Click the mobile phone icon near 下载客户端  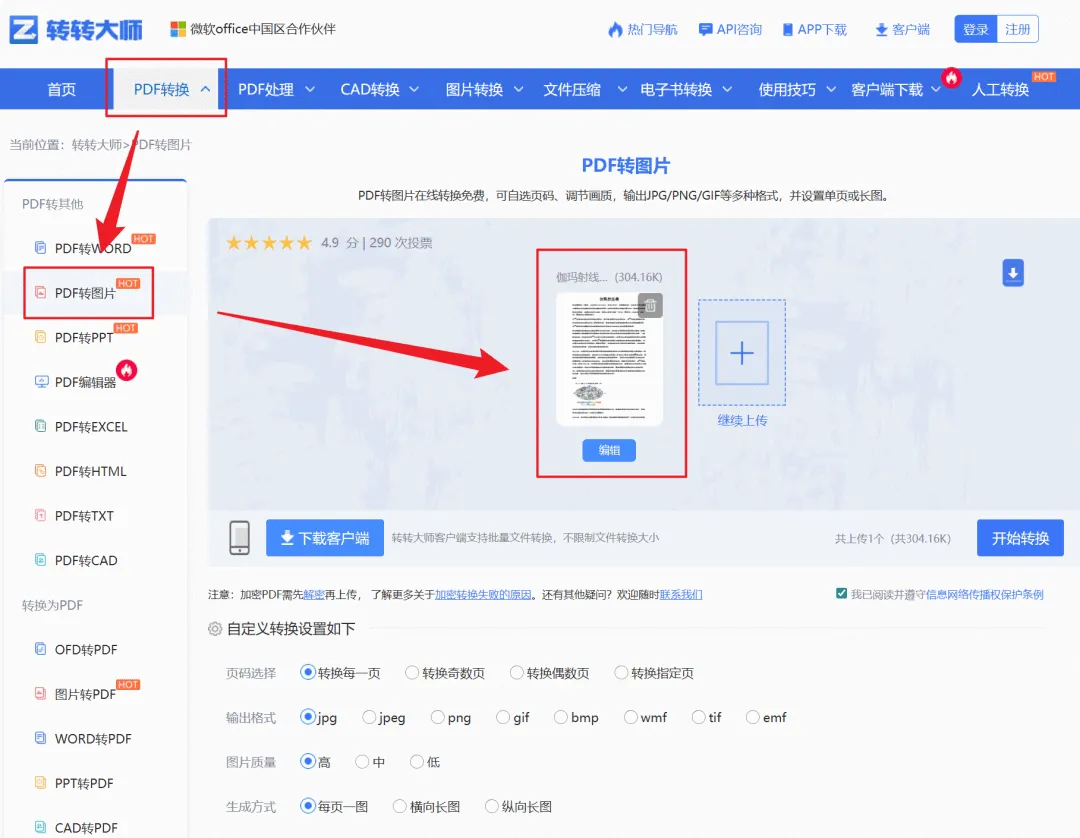240,538
